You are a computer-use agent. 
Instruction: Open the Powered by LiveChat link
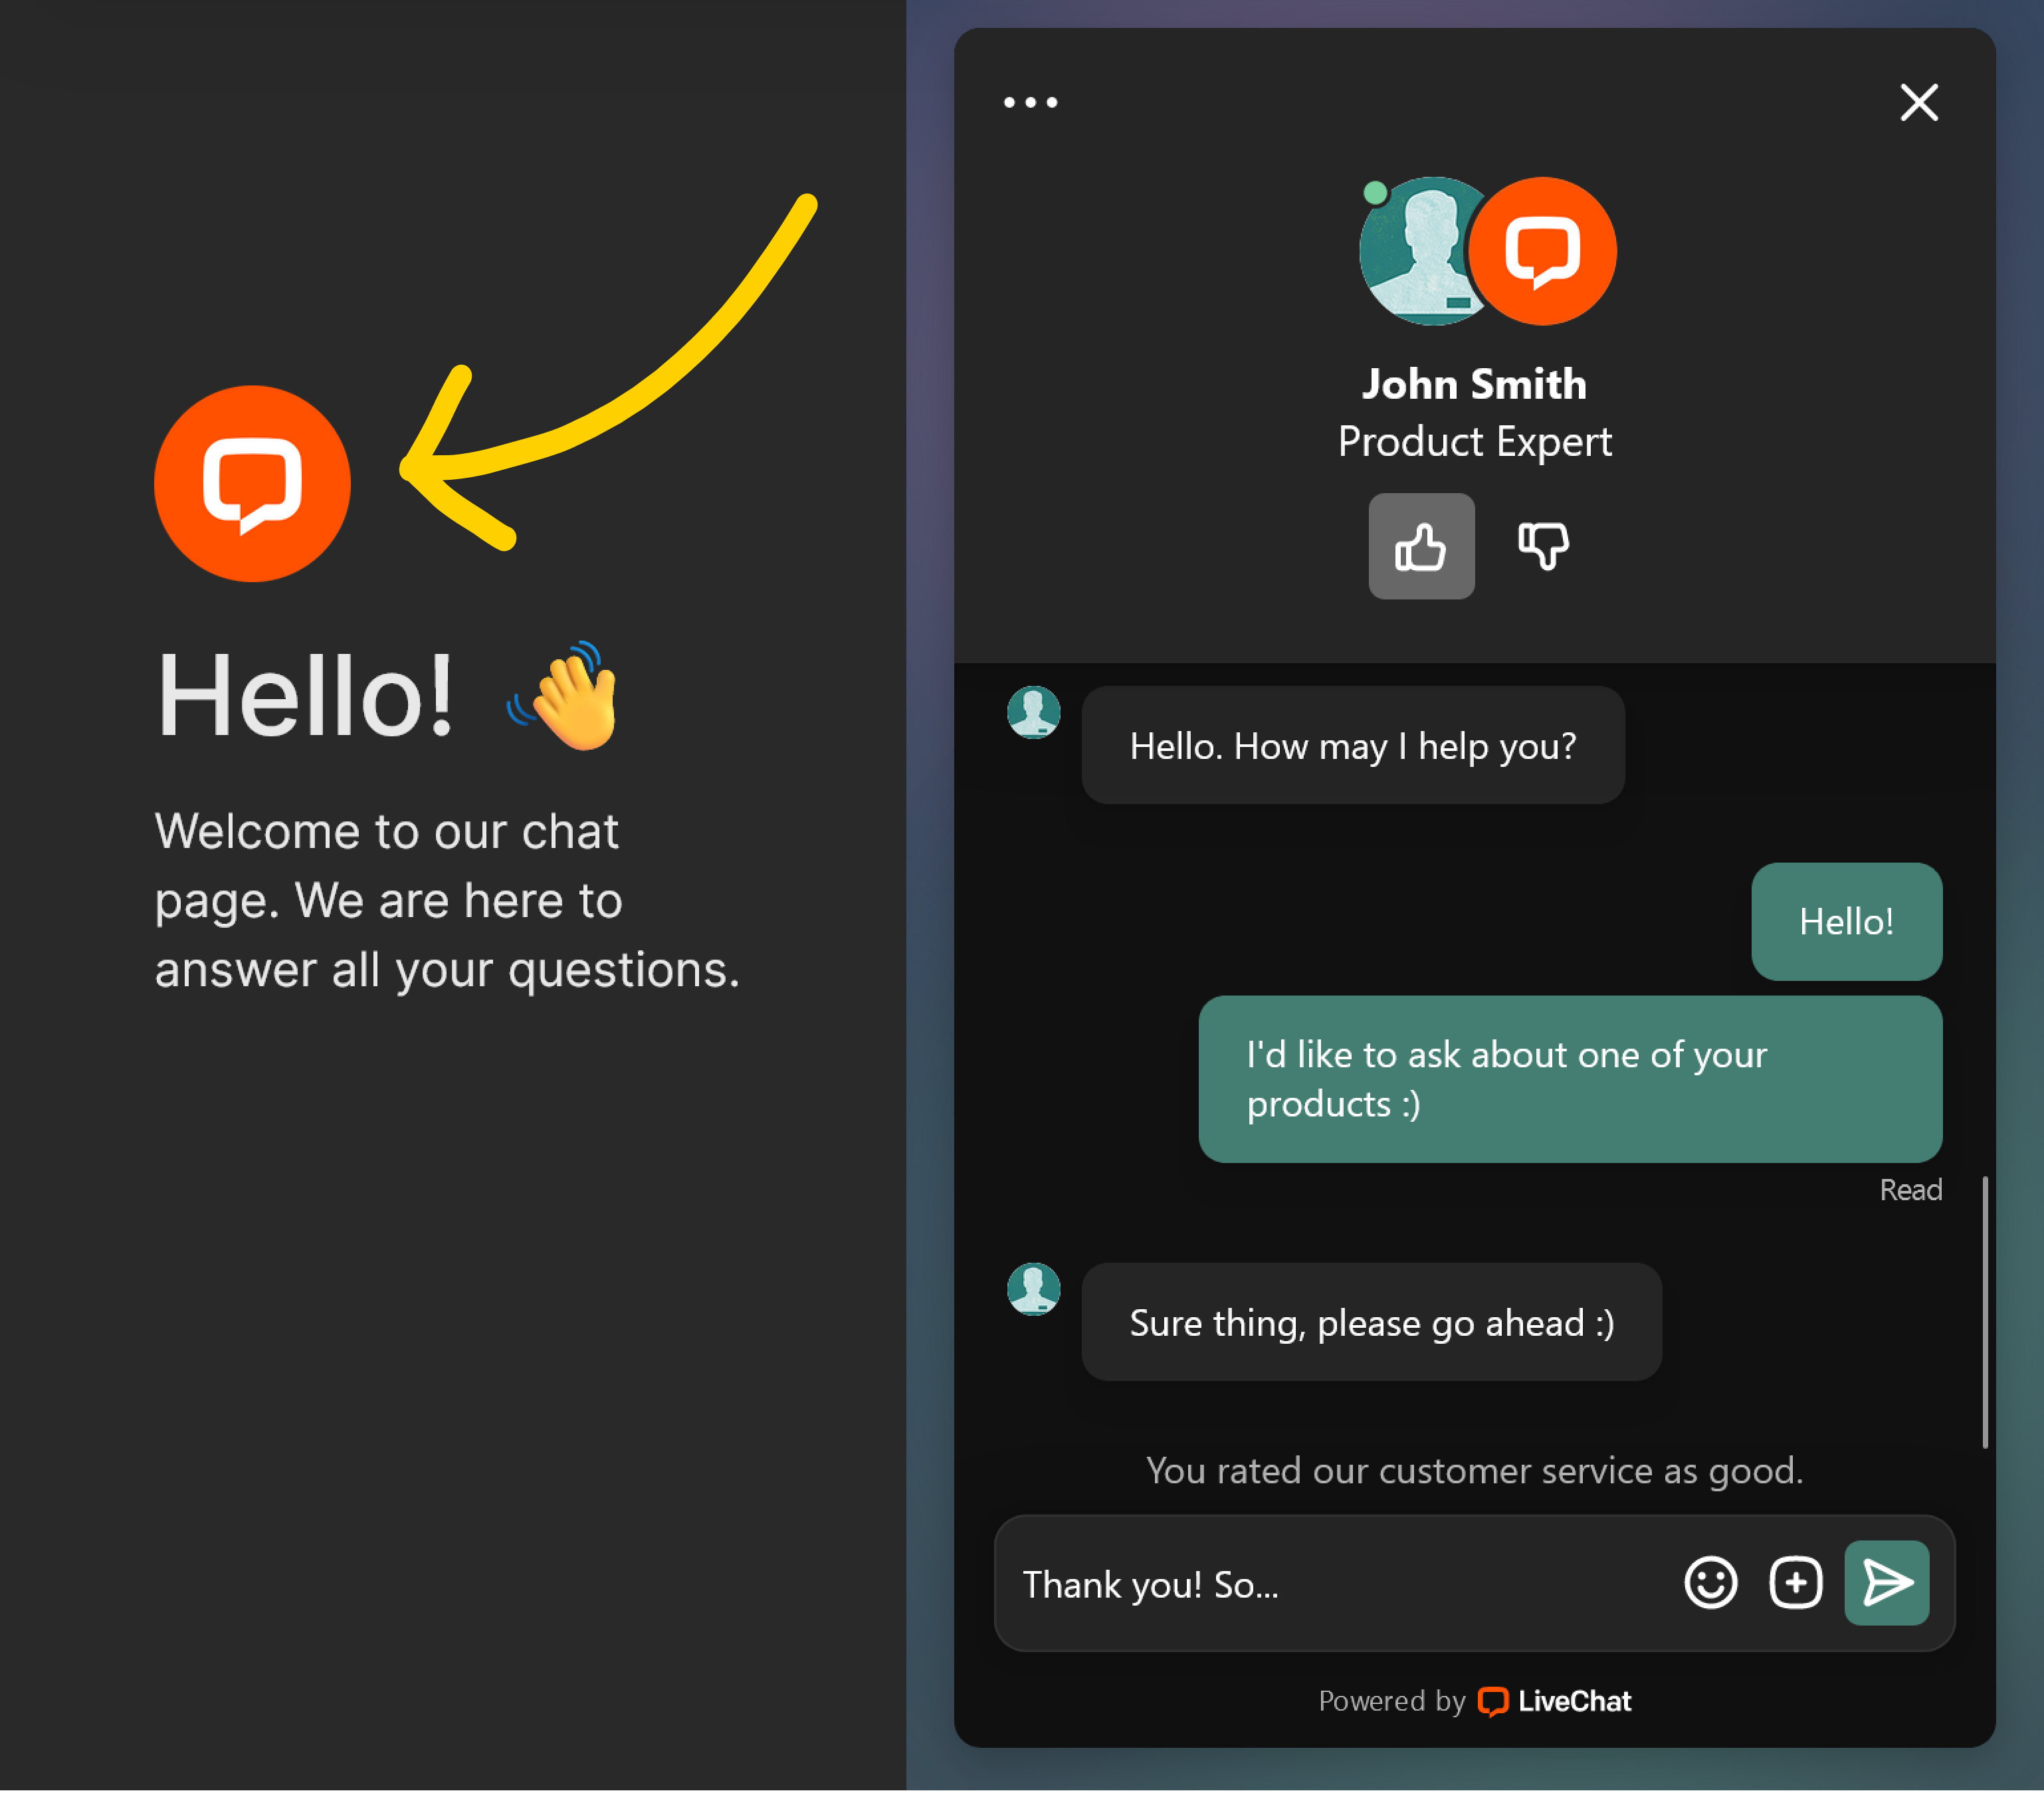(1474, 1701)
